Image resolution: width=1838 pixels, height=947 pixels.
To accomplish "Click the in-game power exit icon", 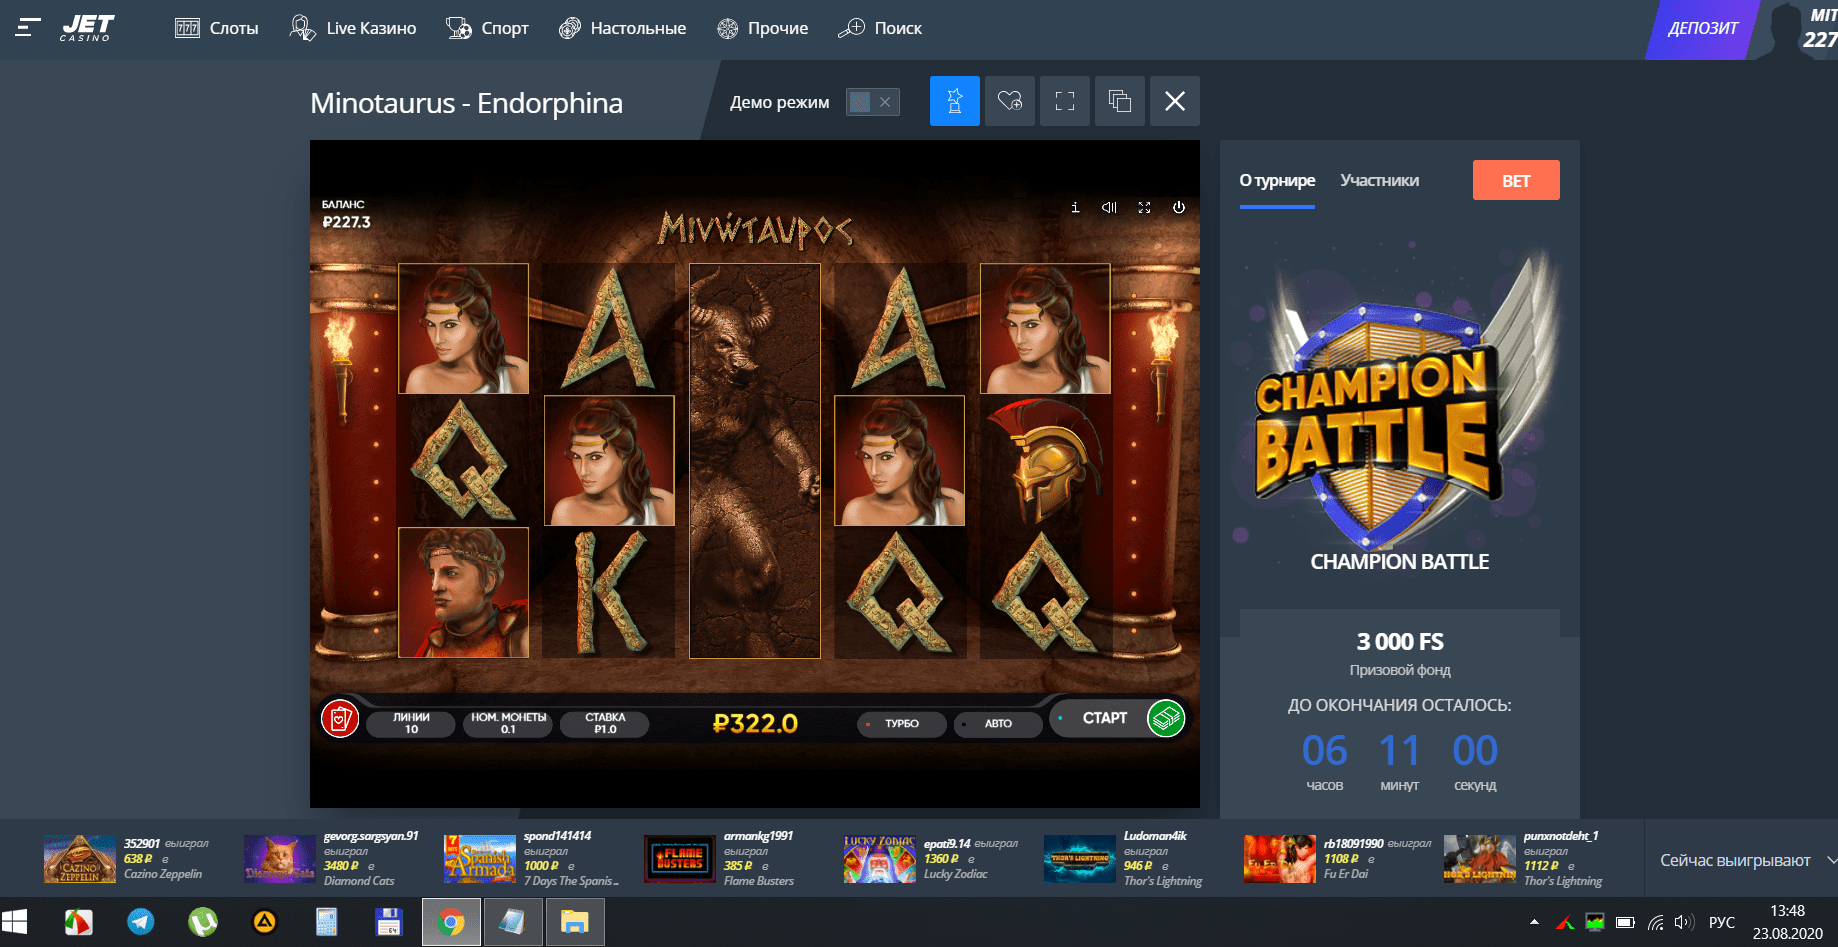I will tap(1179, 208).
